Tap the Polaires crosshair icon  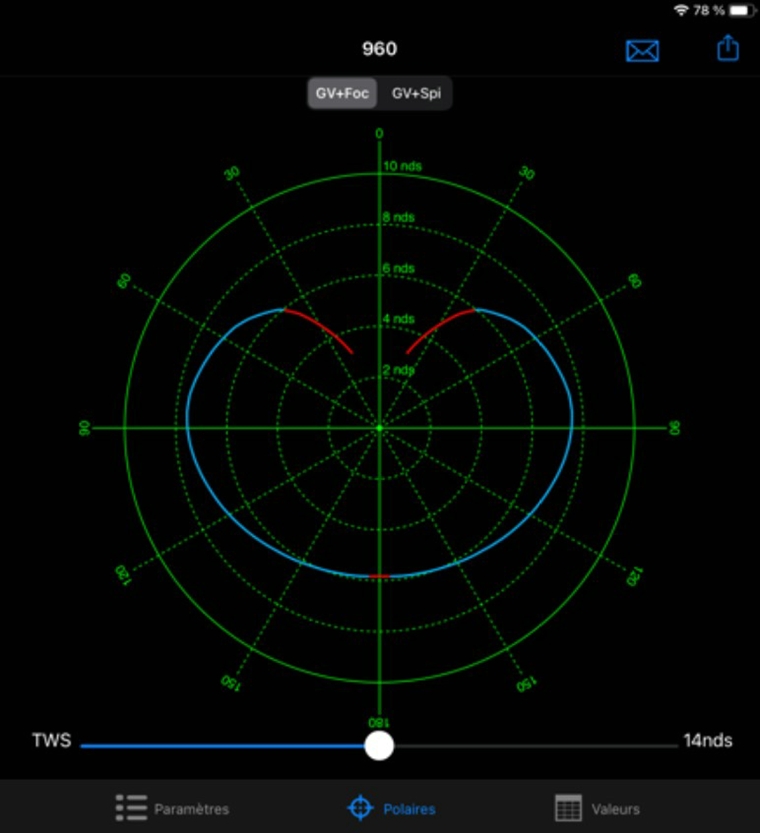pyautogui.click(x=360, y=808)
